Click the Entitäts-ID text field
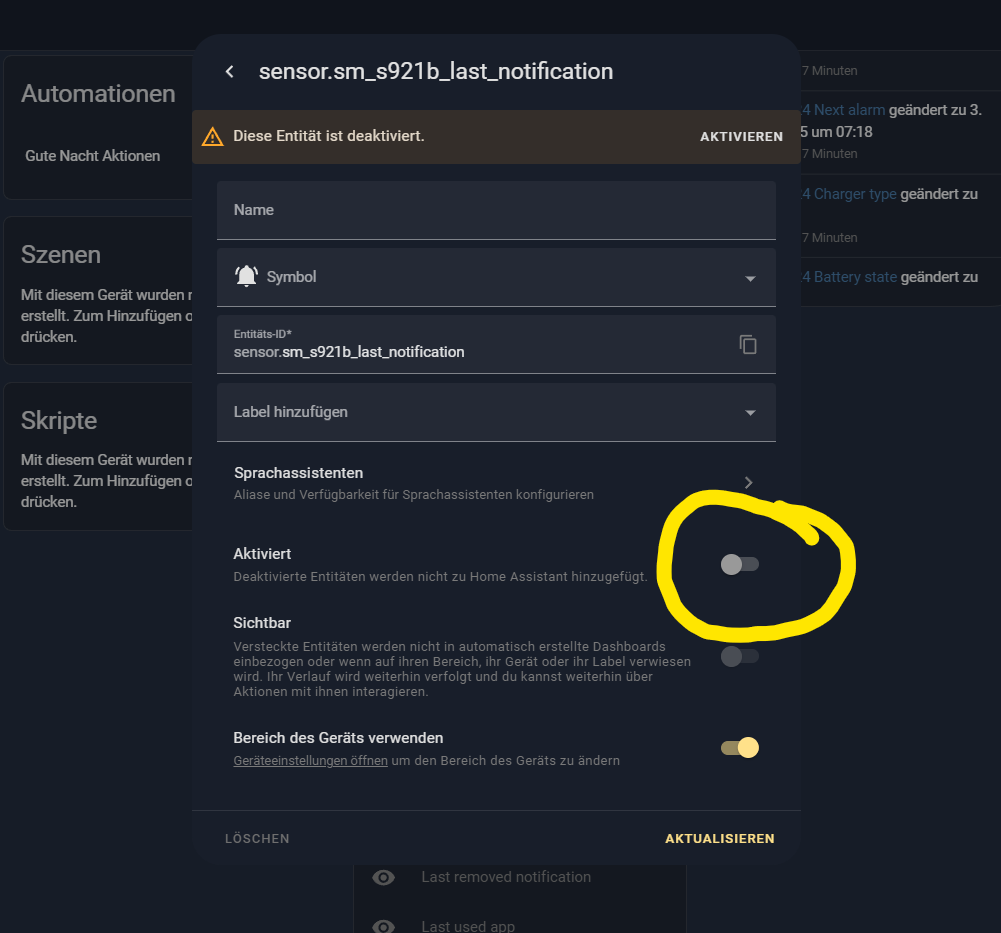Screen dimensions: 1001x933 click(476, 344)
